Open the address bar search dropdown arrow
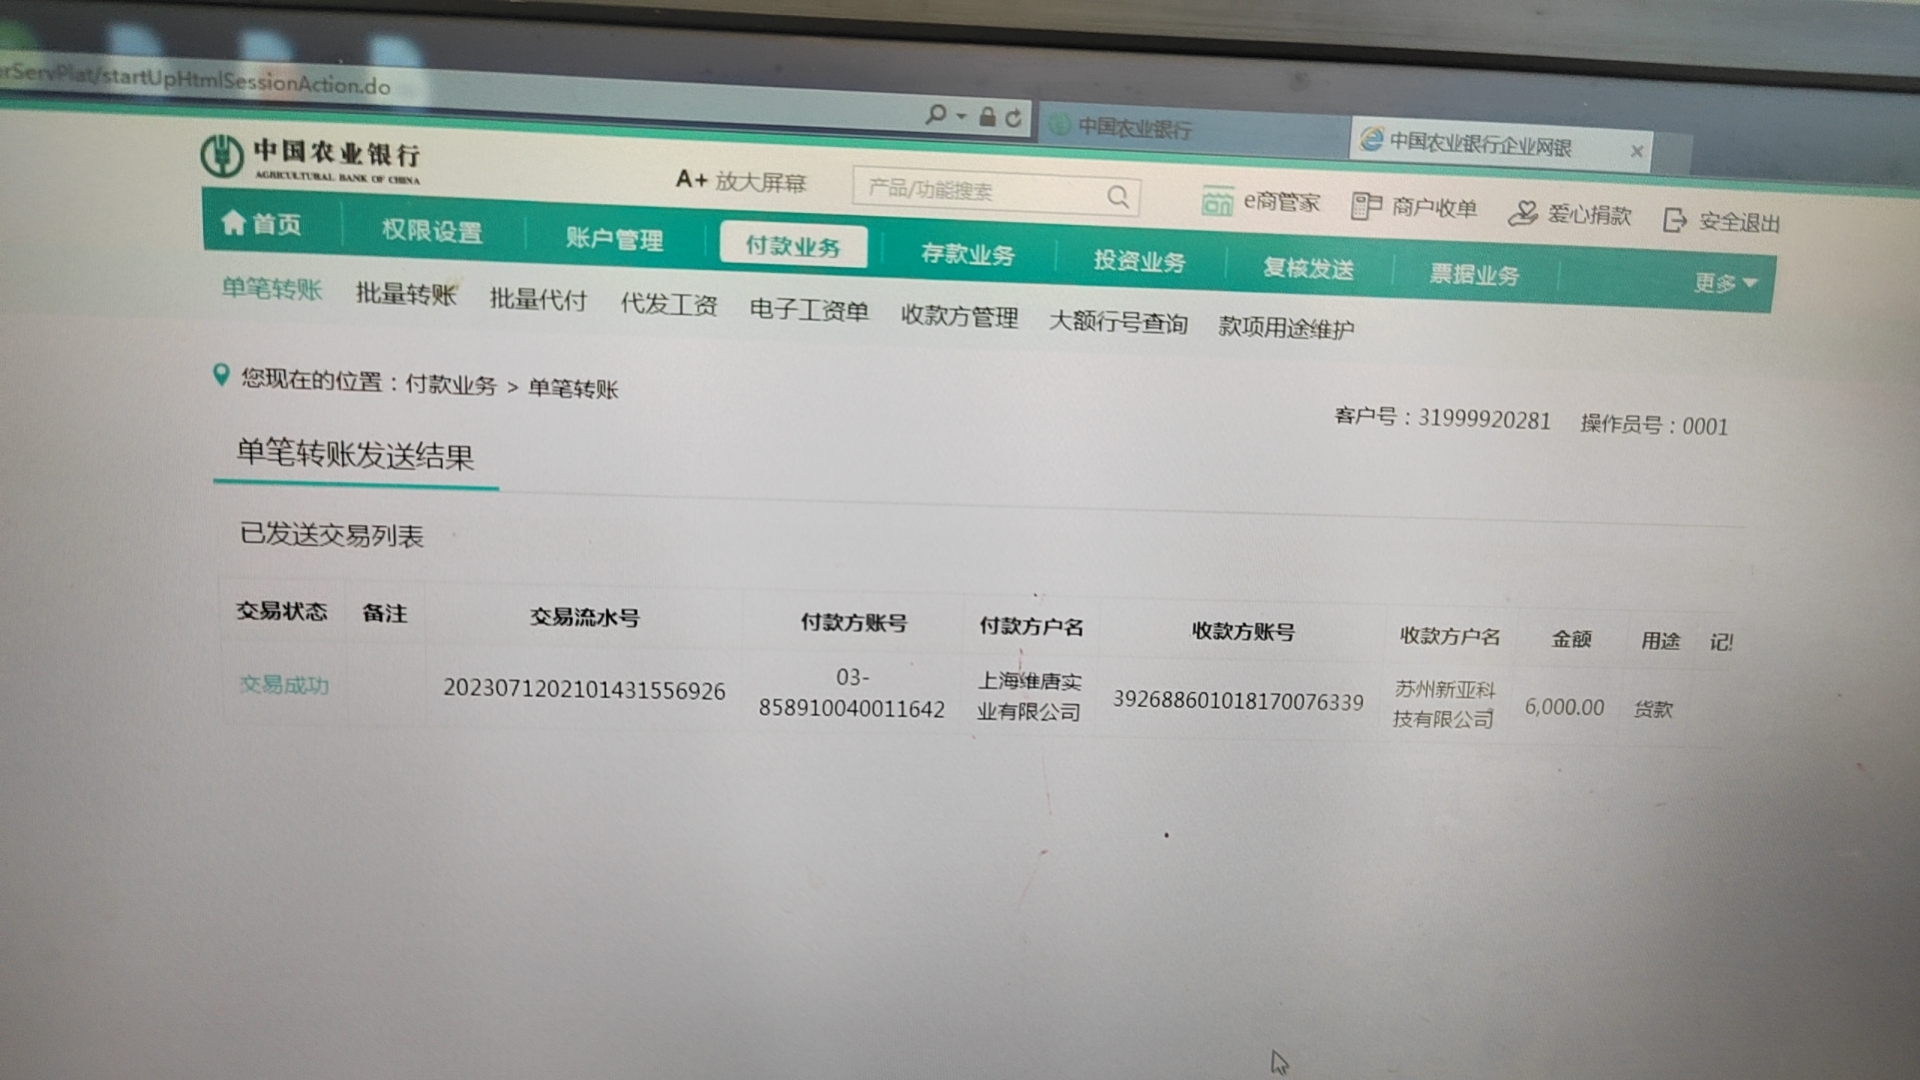 pyautogui.click(x=961, y=116)
